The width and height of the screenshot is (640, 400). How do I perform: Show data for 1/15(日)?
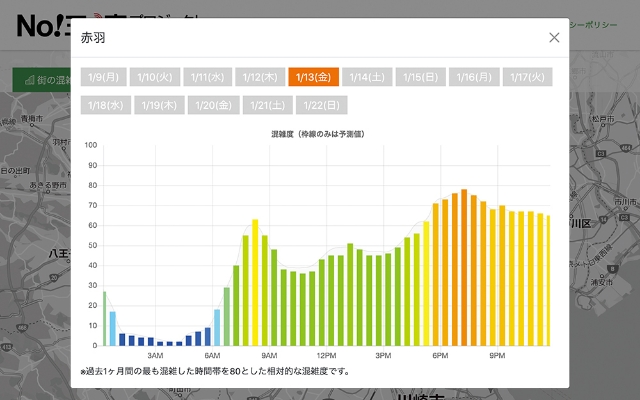419,77
